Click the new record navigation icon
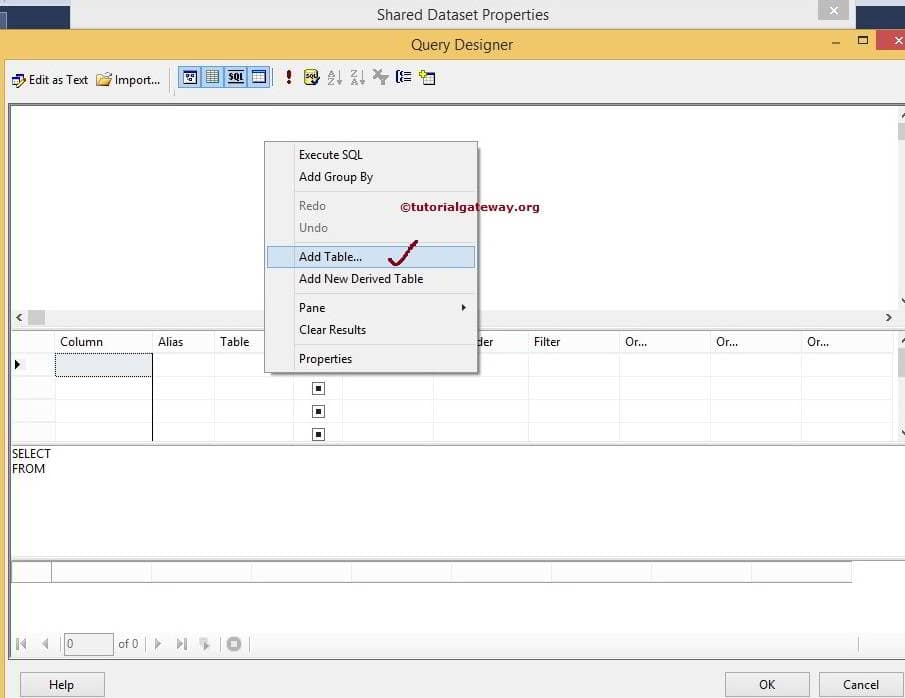The image size is (905, 698). click(204, 644)
